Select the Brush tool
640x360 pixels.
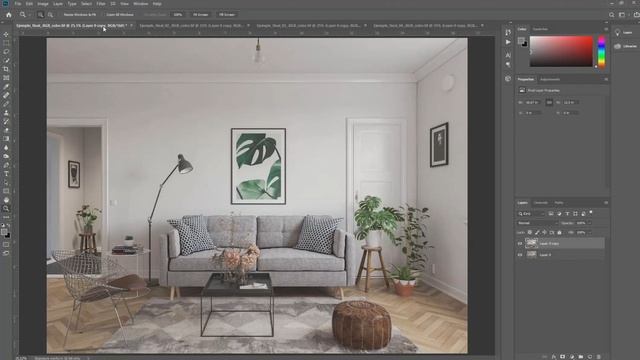click(x=6, y=104)
